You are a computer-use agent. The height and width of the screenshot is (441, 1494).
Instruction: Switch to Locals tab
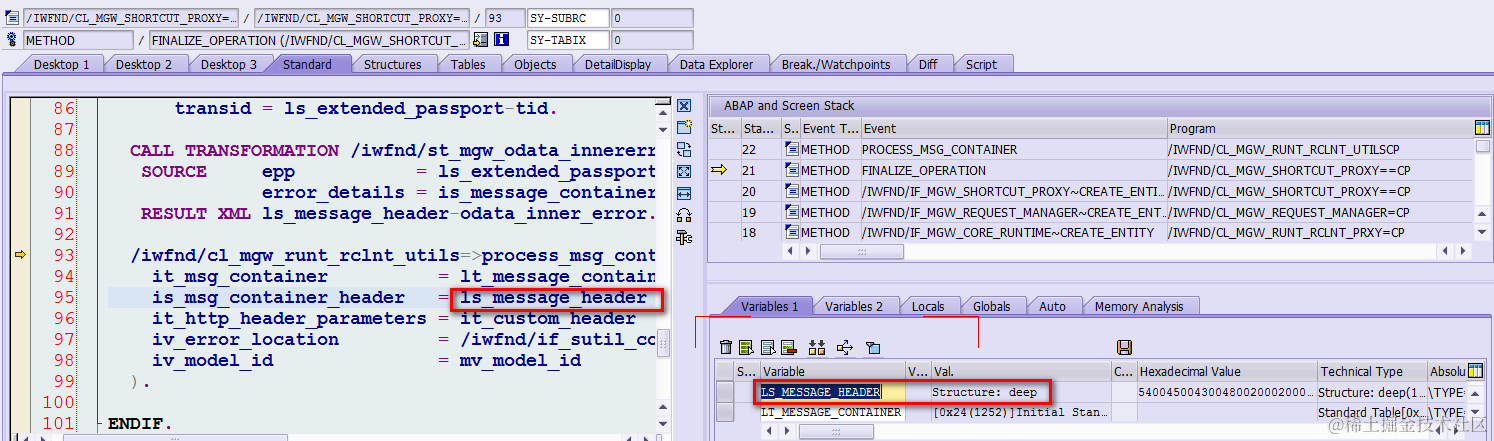[928, 306]
